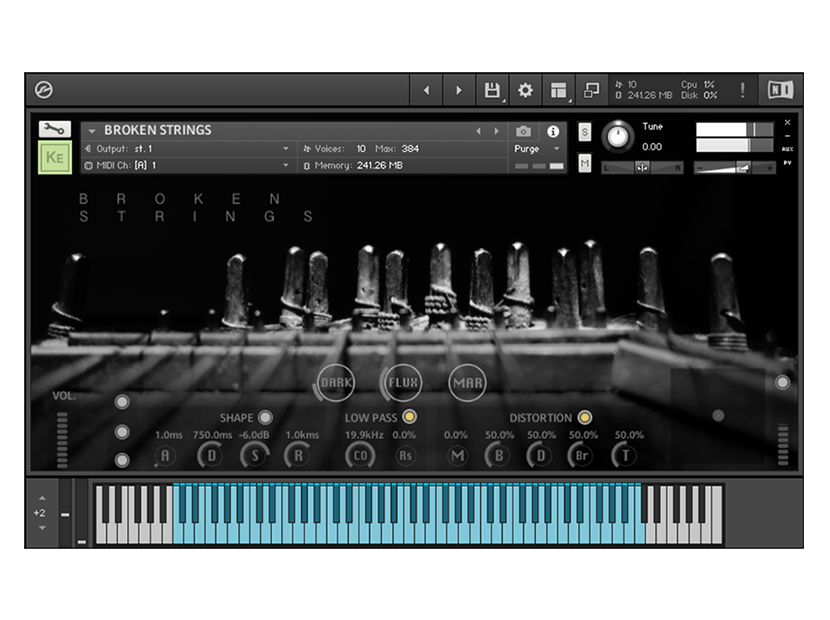Viewport: 830px width, 620px height.
Task: Click the Rs resonance knob
Action: 405,456
